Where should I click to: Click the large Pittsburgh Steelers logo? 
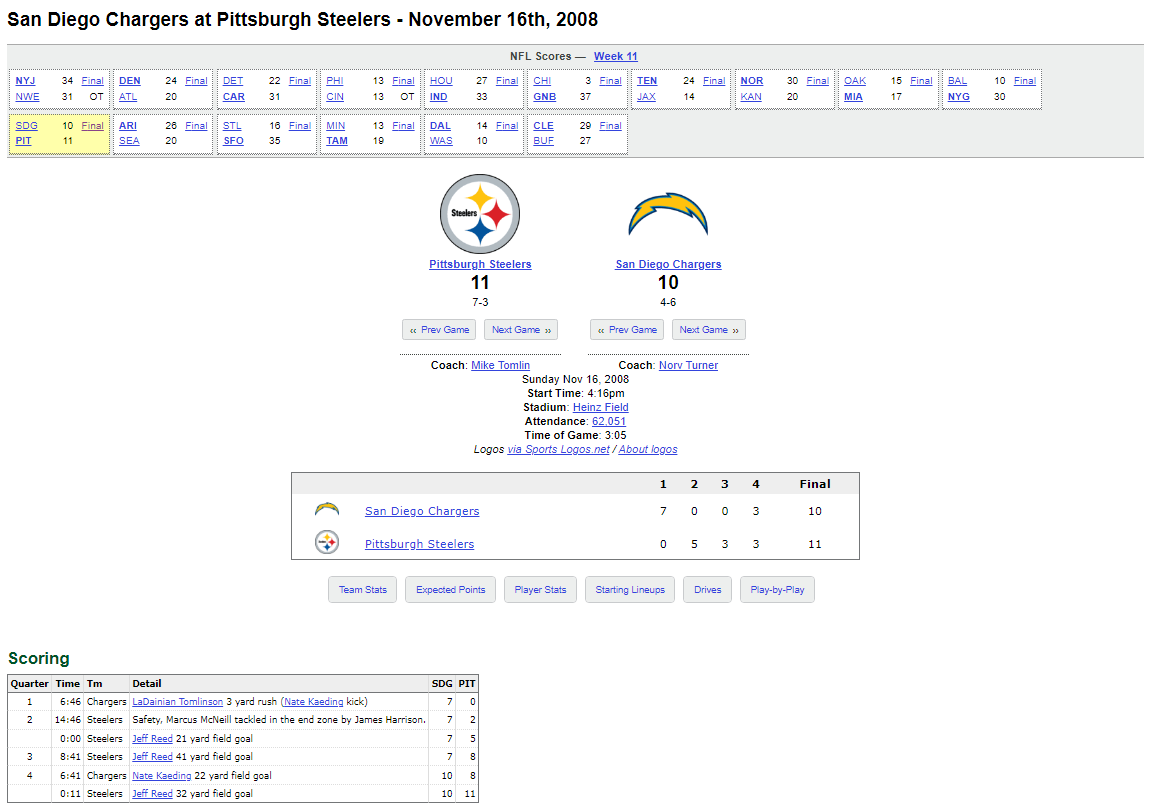[x=480, y=214]
